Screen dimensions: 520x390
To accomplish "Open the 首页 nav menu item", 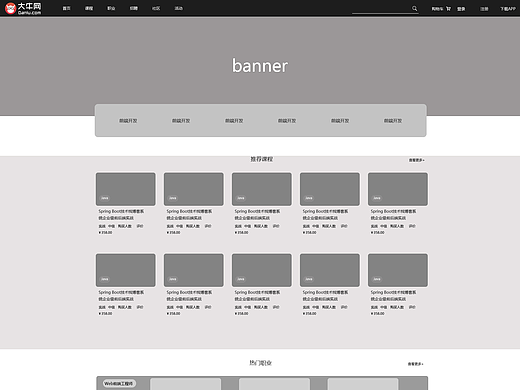I will point(66,8).
